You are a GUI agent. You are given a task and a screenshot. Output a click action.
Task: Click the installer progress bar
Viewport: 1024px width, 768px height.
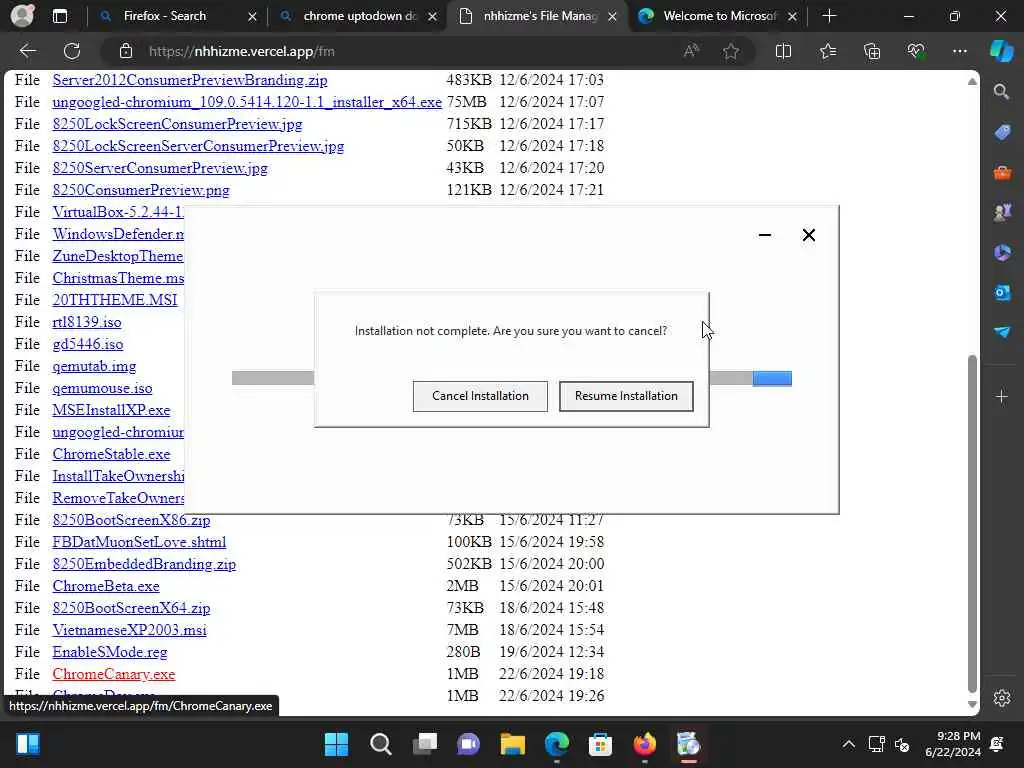(x=511, y=378)
